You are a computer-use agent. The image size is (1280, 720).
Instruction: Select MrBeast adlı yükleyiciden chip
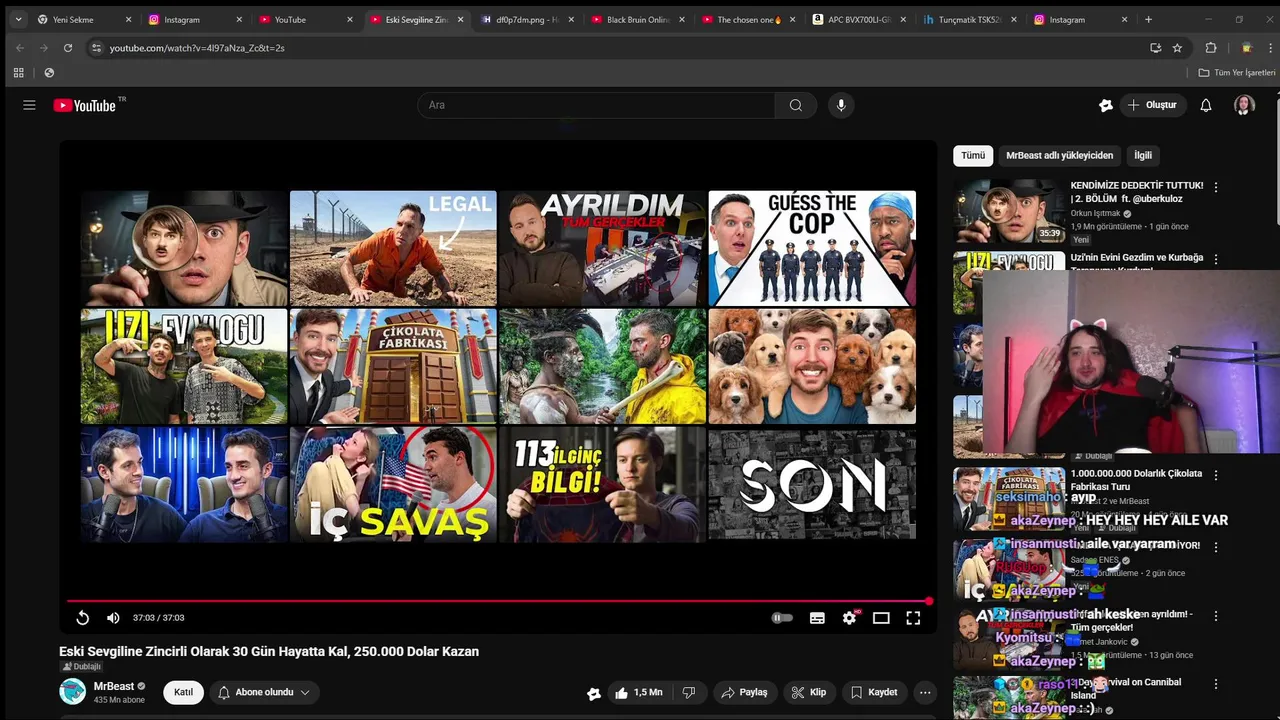(1059, 155)
